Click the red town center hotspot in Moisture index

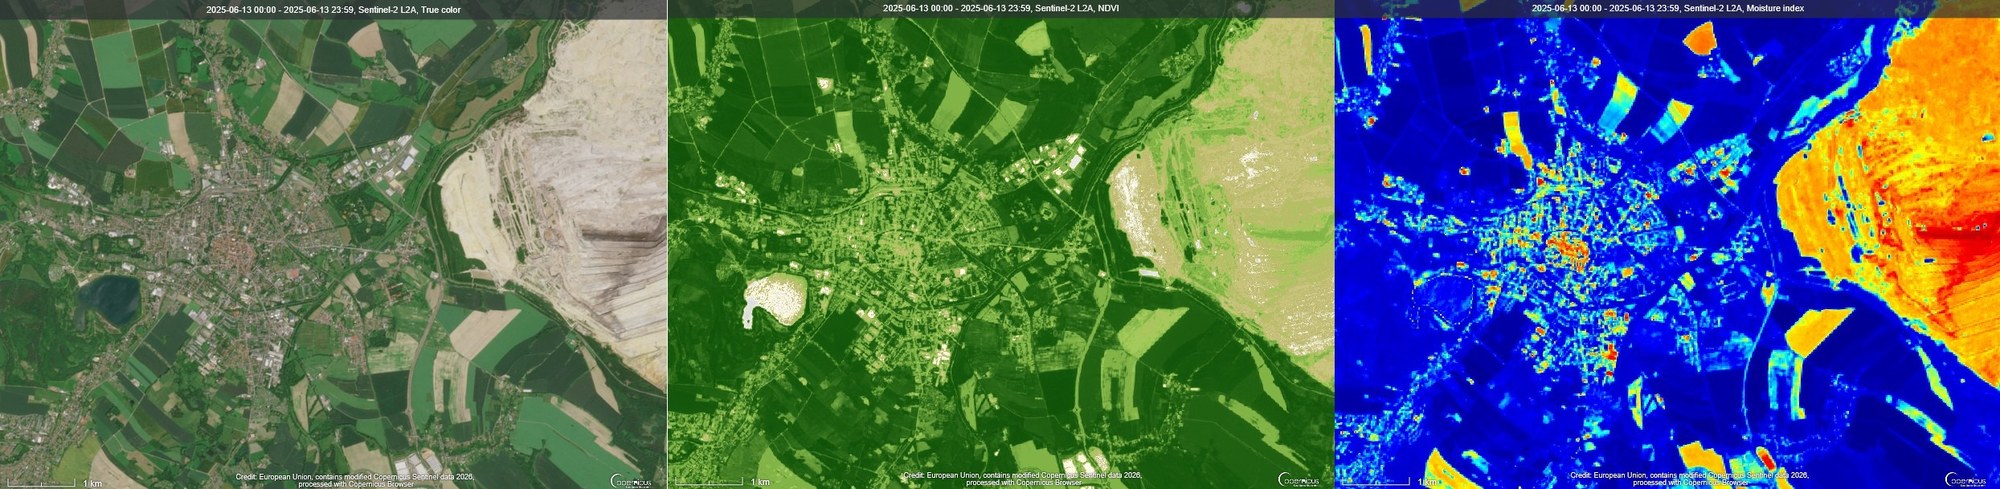[1570, 247]
